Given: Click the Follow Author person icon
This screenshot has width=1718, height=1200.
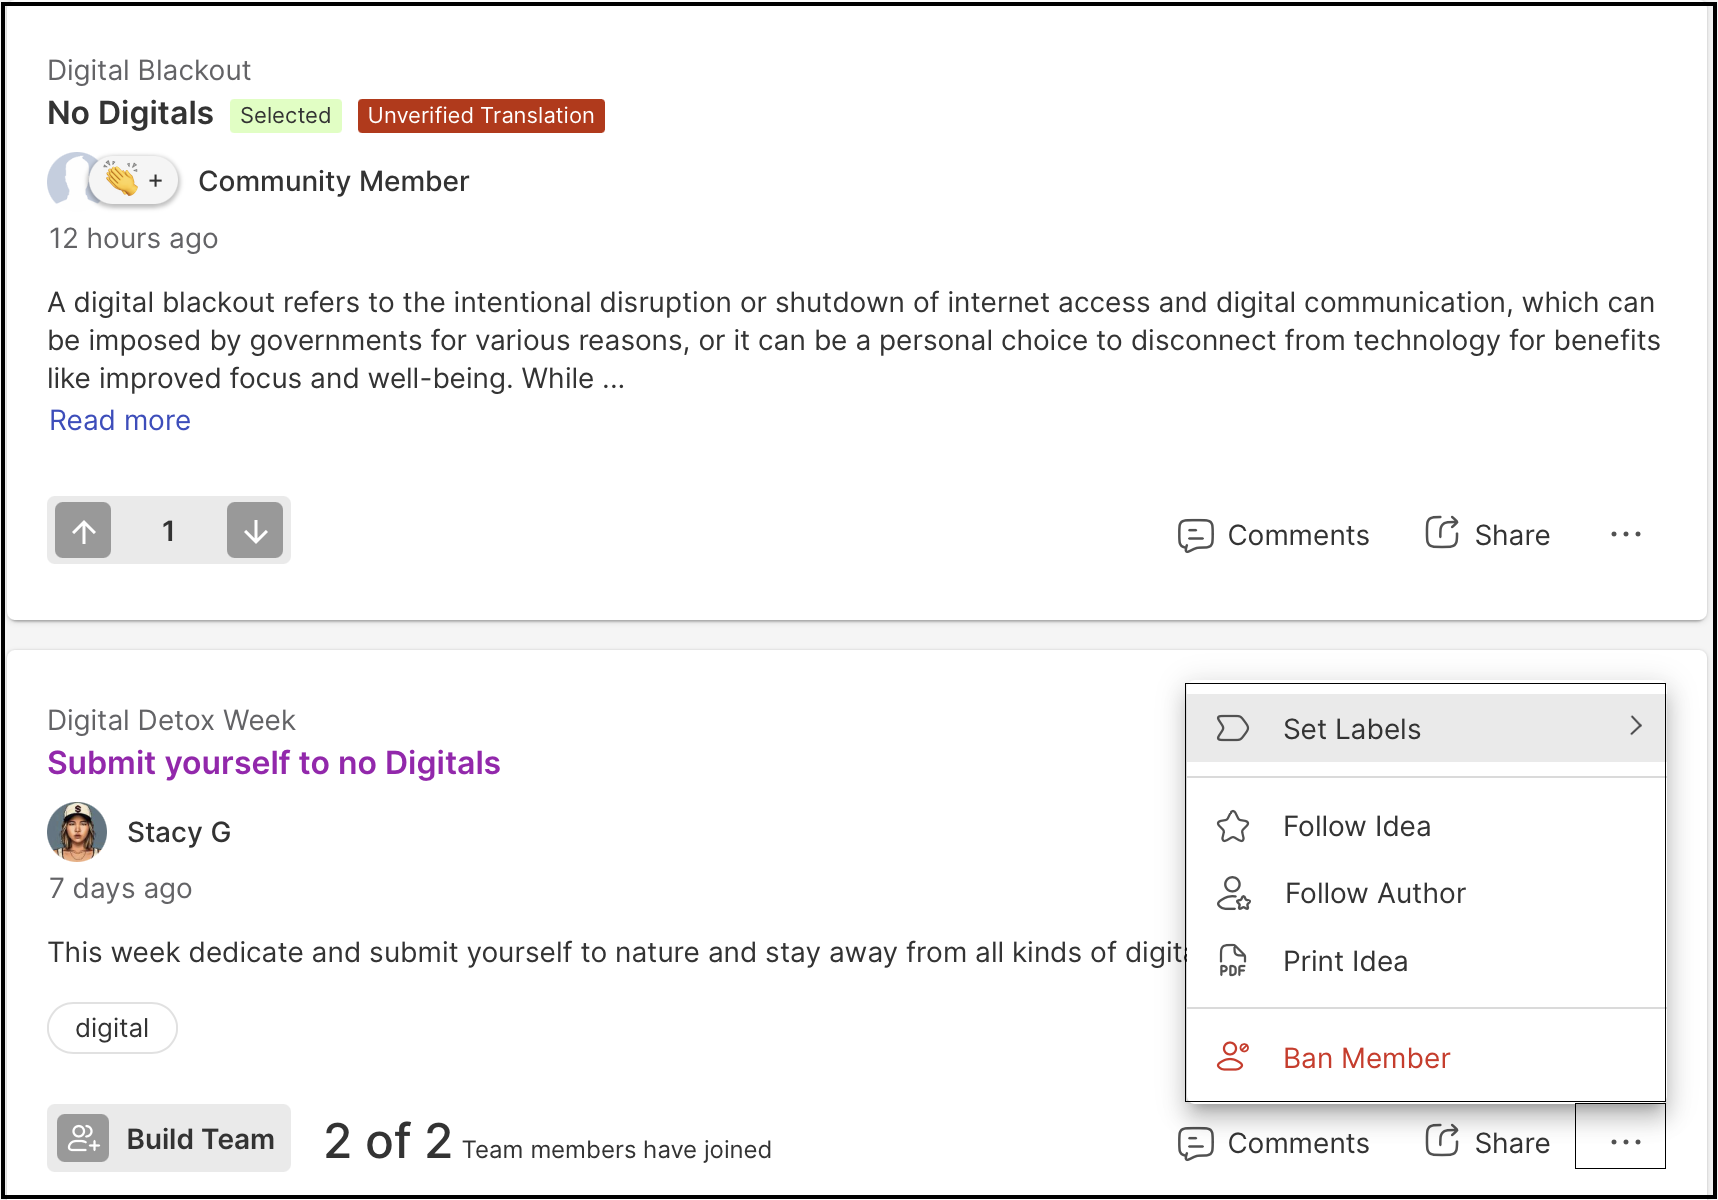Looking at the screenshot, I should [1233, 893].
